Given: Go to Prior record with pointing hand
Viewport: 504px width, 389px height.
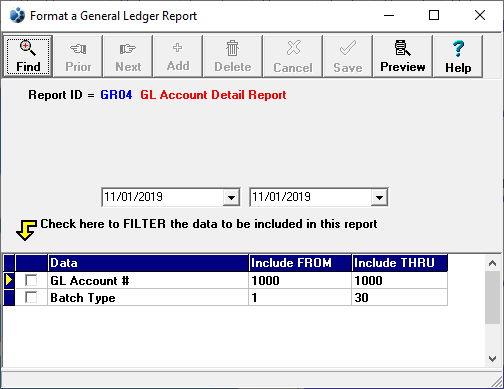Looking at the screenshot, I should point(78,56).
